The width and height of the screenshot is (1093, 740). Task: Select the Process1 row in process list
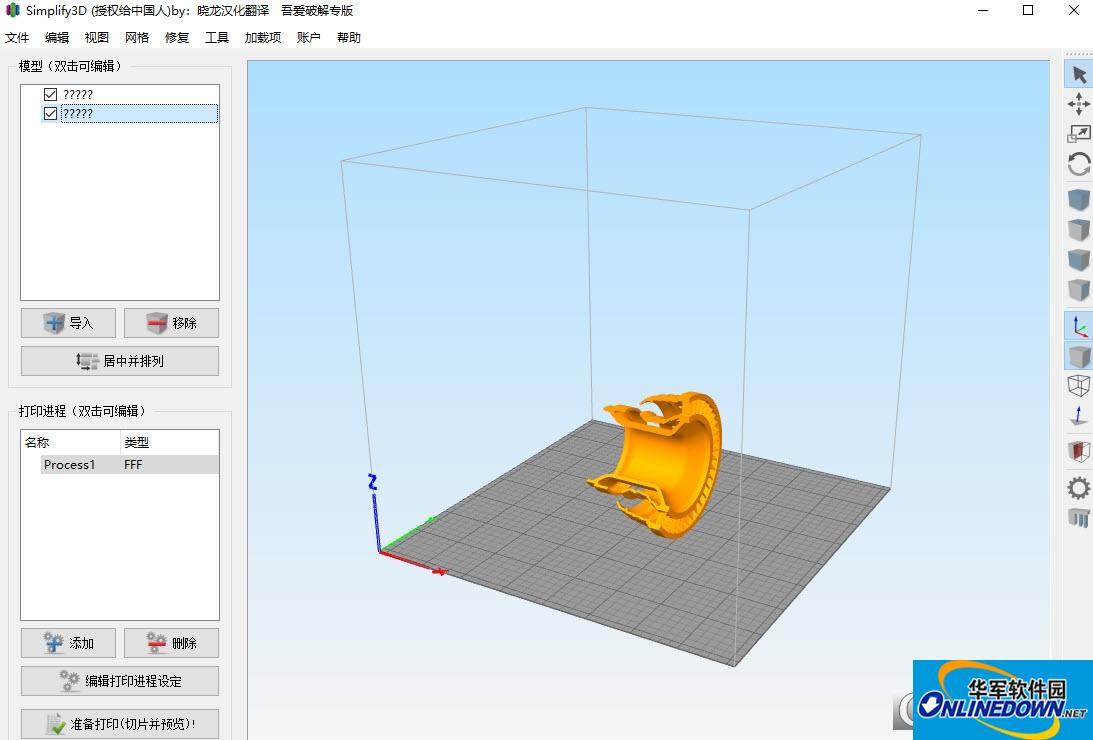[130, 465]
